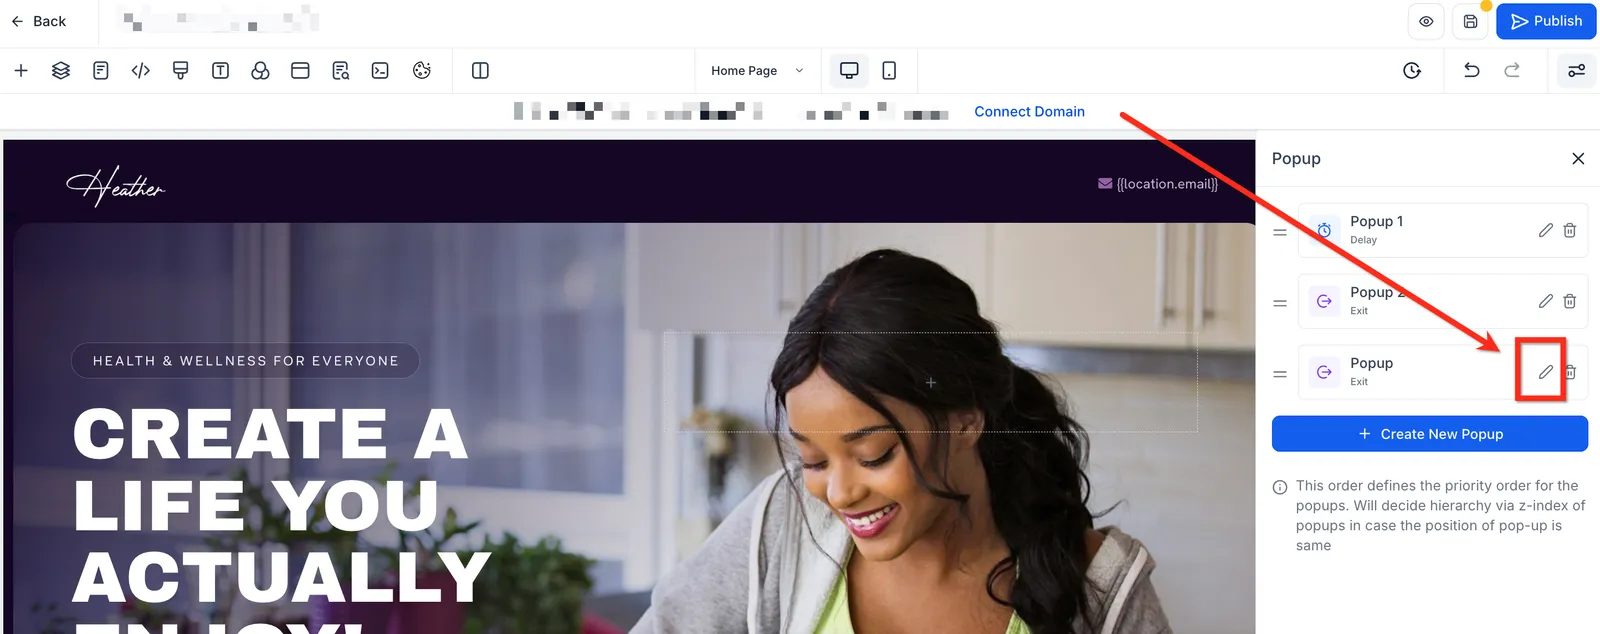Delete Popup 1 using trash icon

[1570, 230]
